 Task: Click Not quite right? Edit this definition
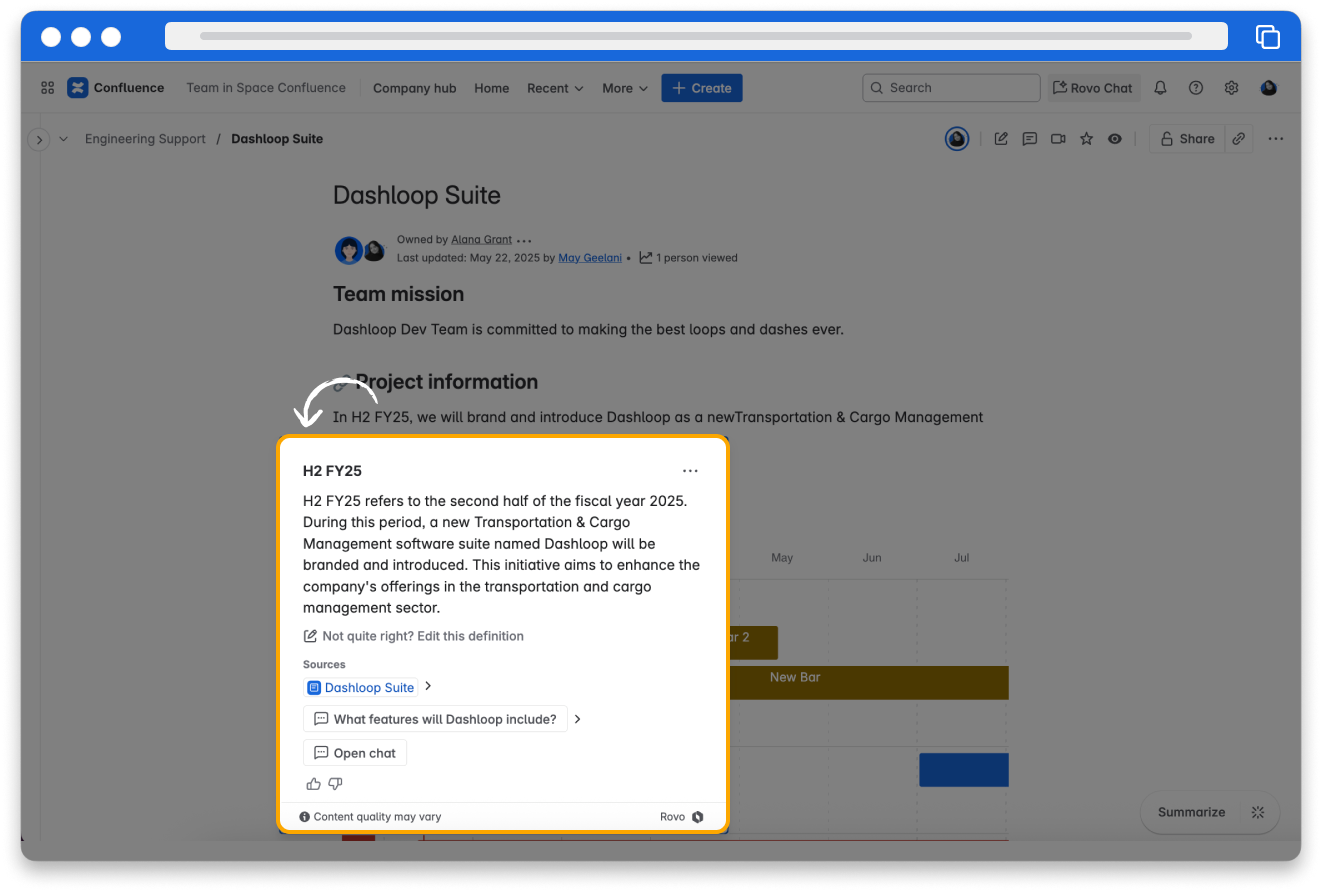(x=413, y=636)
